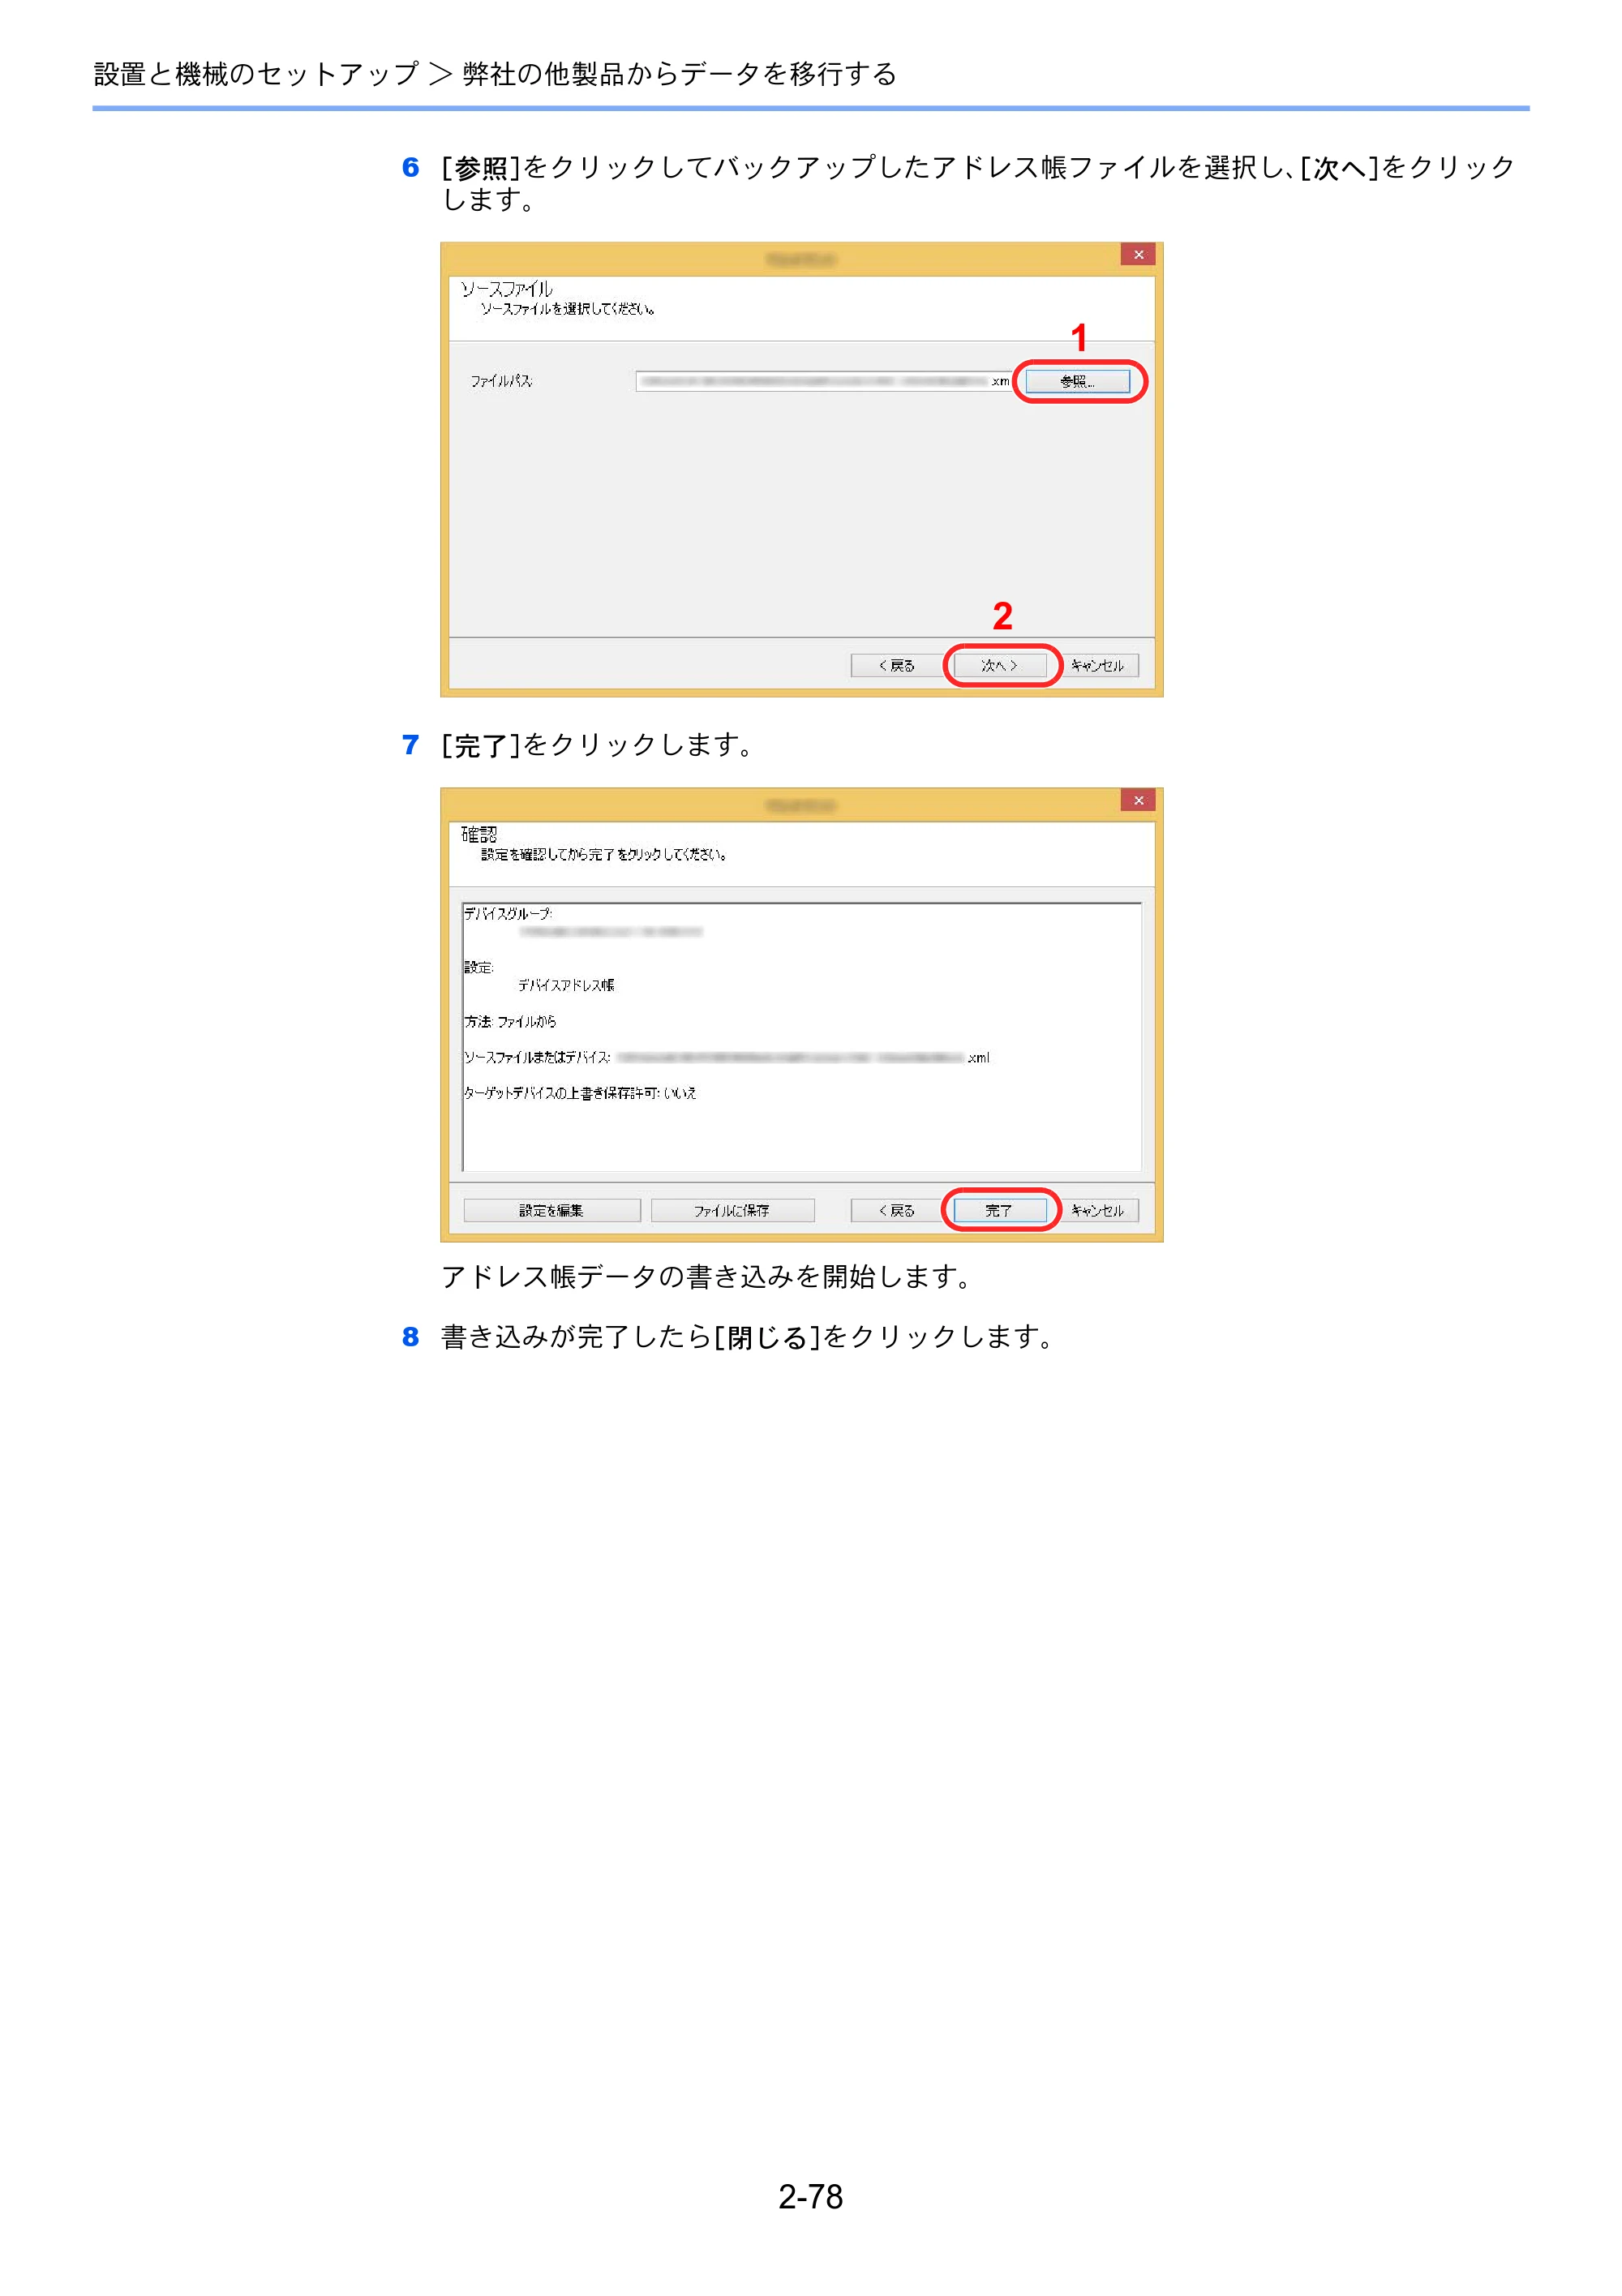This screenshot has height=2296, width=1622.
Task: Click the ターゲットデバイスの上書き保存許可 line
Action: pos(580,1093)
